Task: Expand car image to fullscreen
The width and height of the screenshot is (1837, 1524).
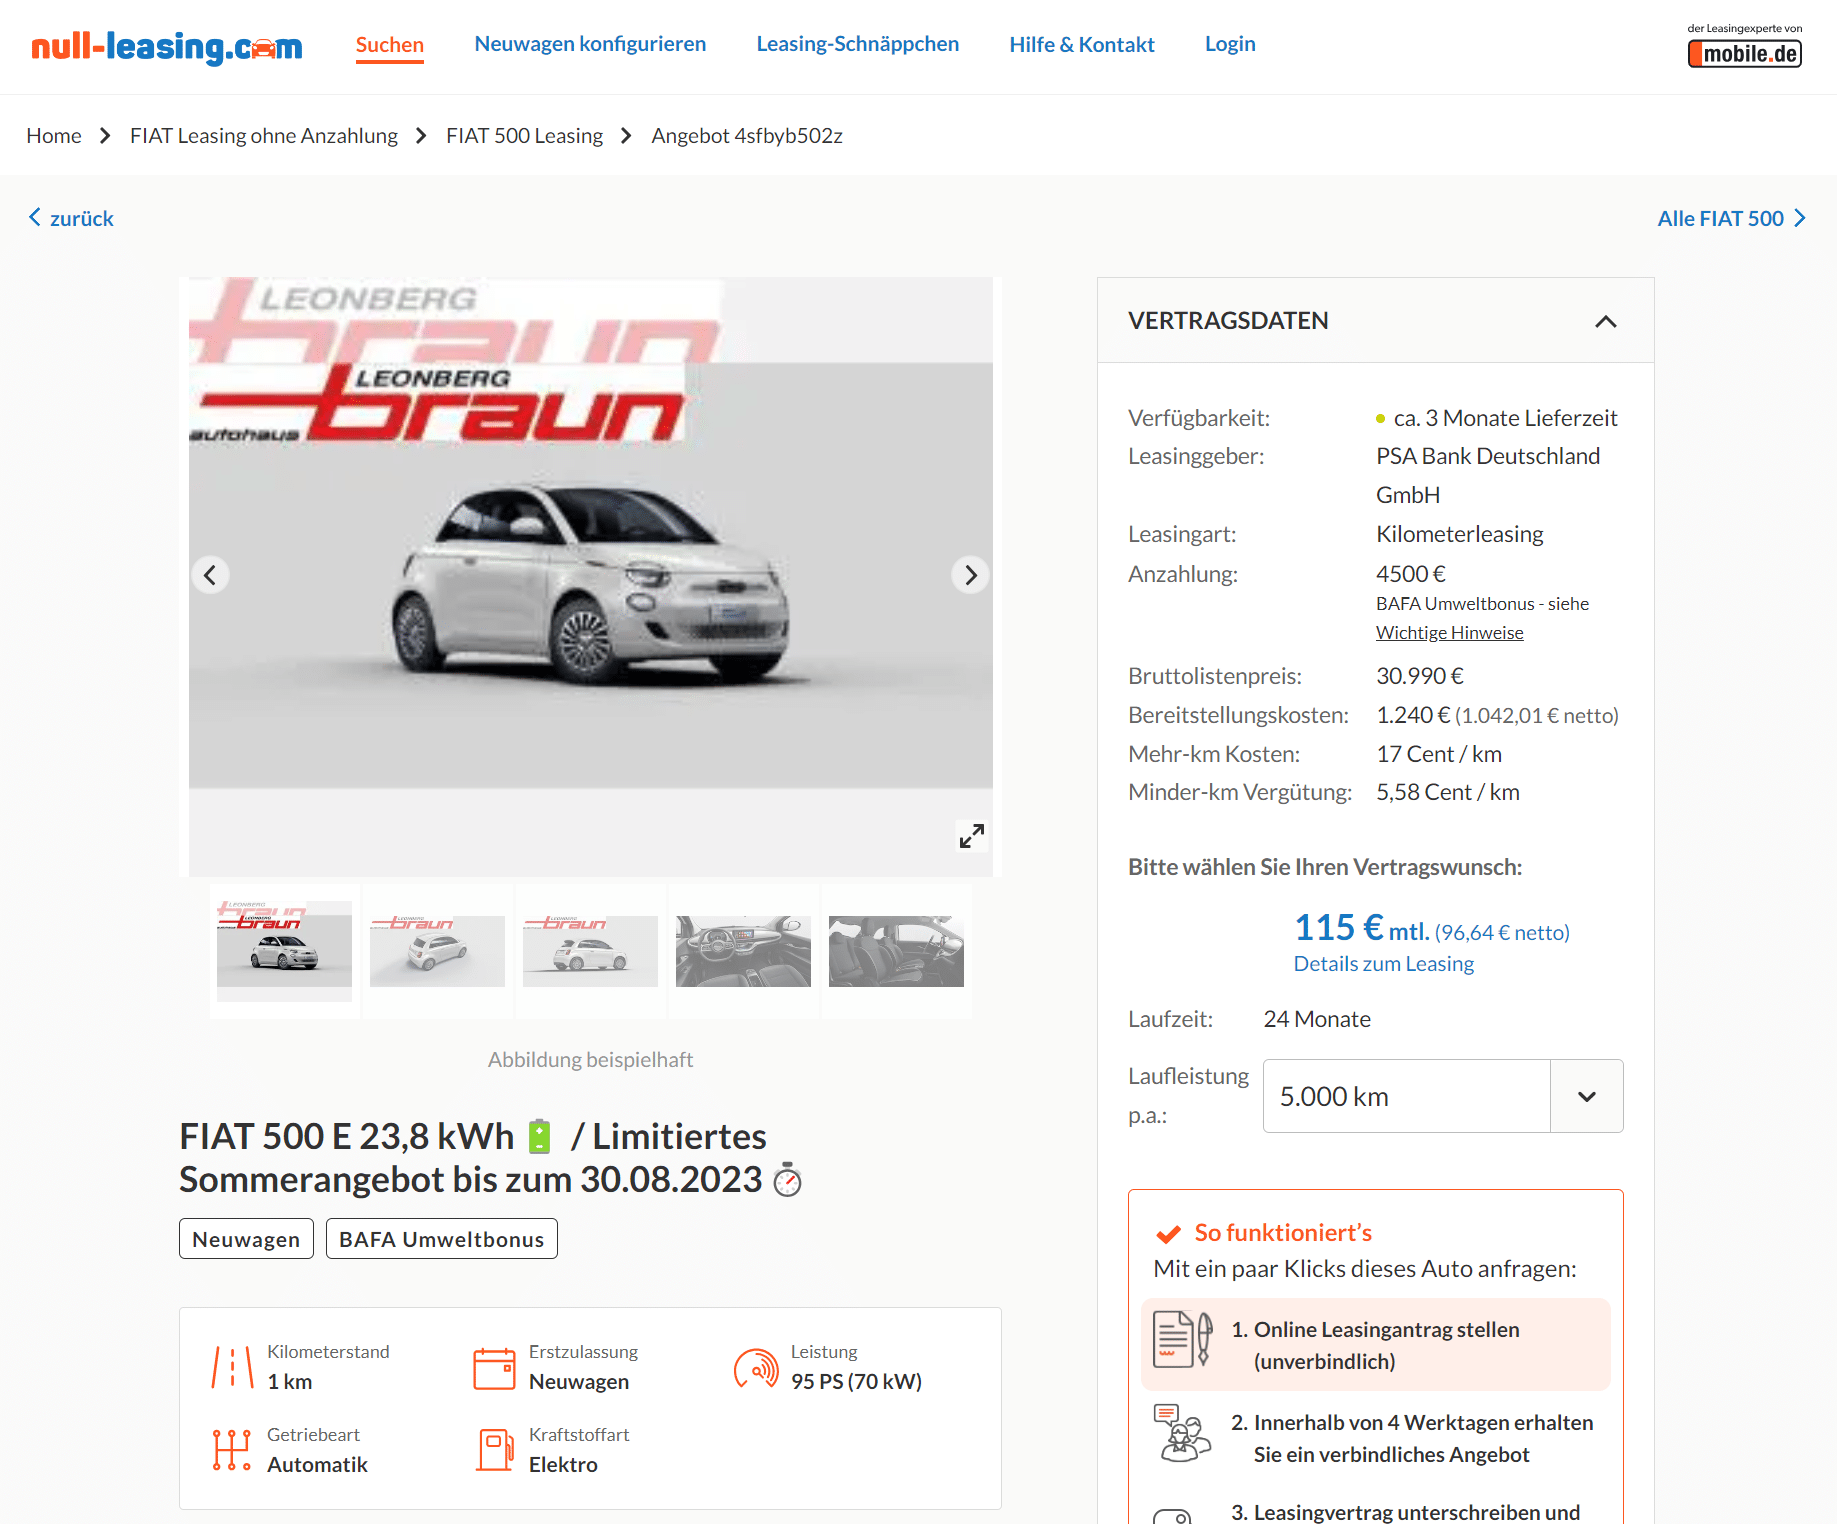Action: point(971,836)
